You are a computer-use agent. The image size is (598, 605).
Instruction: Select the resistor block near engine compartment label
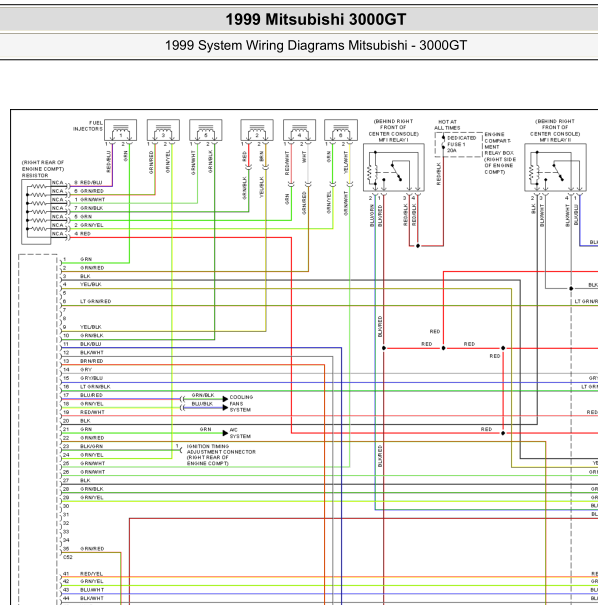click(x=36, y=212)
